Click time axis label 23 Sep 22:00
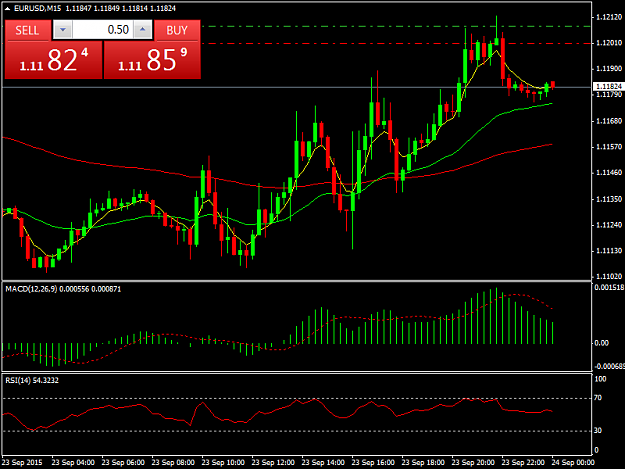The width and height of the screenshot is (625, 469). 523,463
